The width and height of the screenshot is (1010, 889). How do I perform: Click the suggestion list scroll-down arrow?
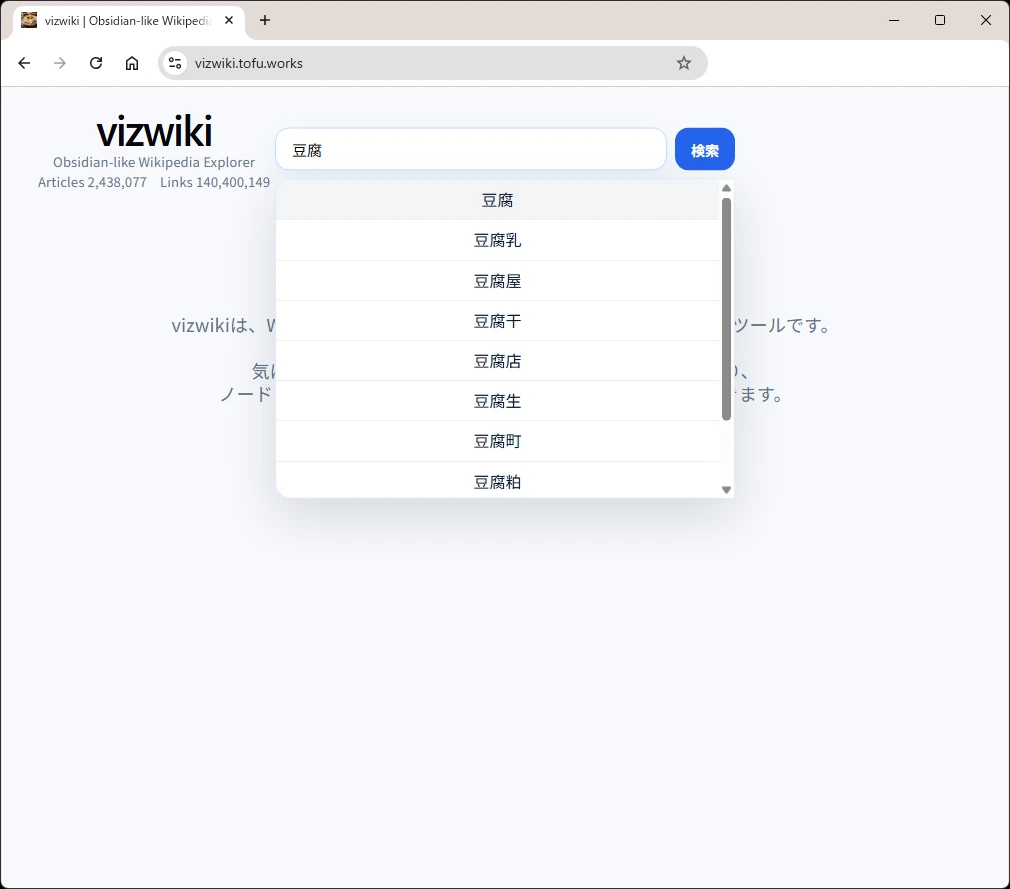(727, 490)
